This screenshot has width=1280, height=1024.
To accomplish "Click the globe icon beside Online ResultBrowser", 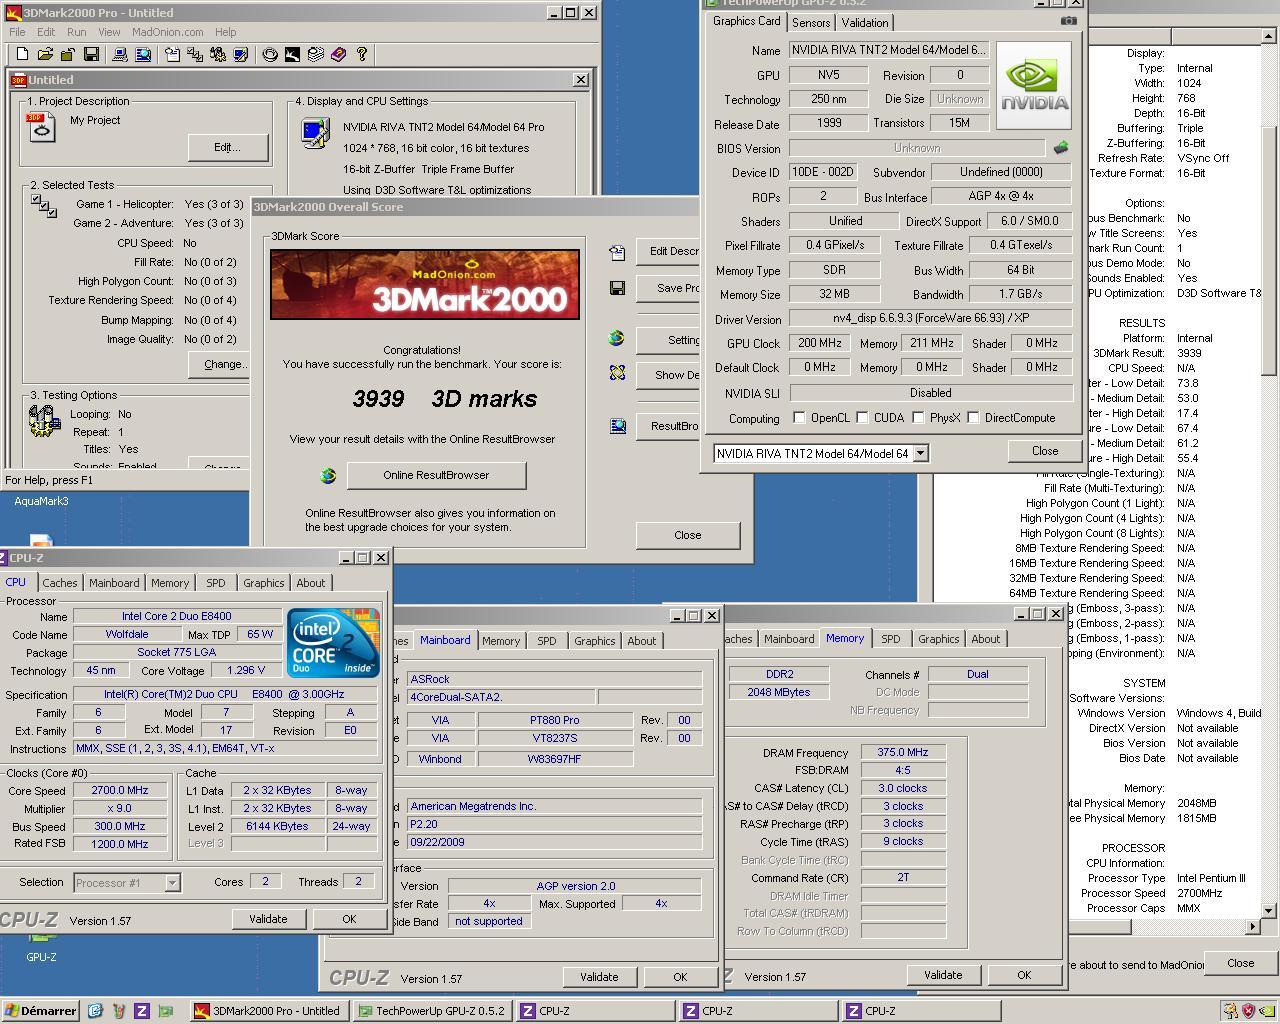I will [x=328, y=476].
